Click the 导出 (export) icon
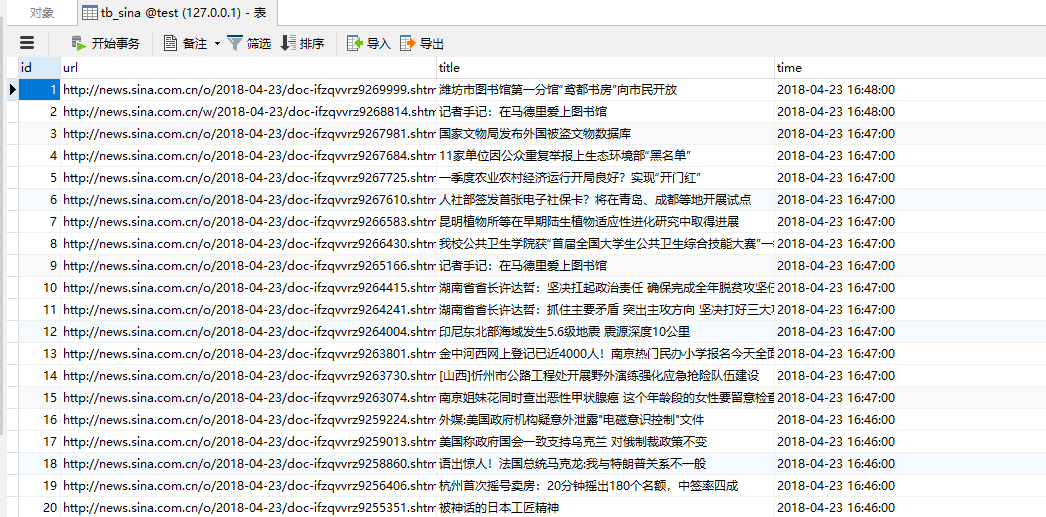Image resolution: width=1046 pixels, height=517 pixels. coord(407,43)
